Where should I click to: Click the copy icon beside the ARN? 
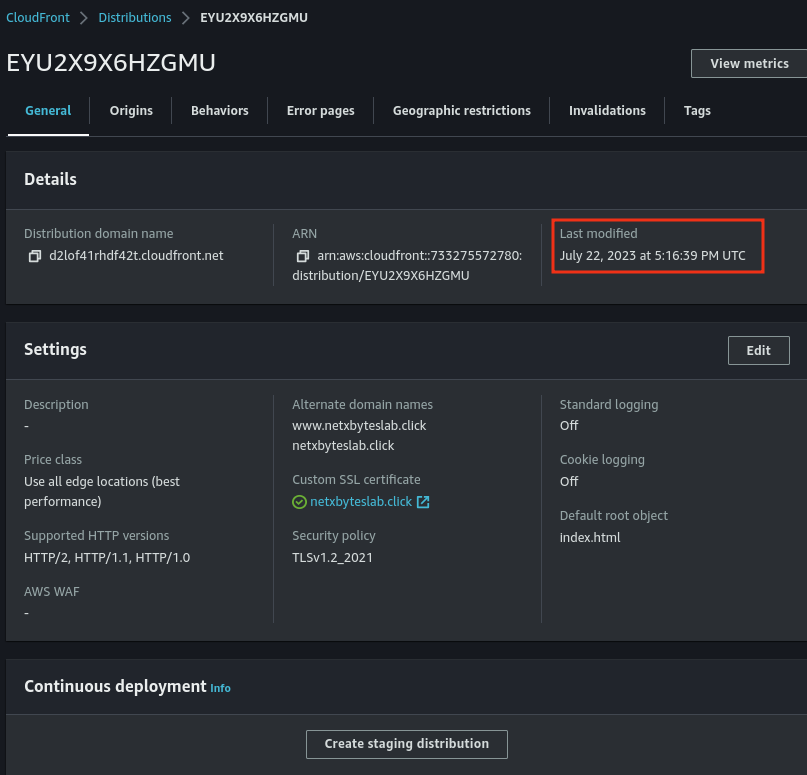tap(302, 256)
